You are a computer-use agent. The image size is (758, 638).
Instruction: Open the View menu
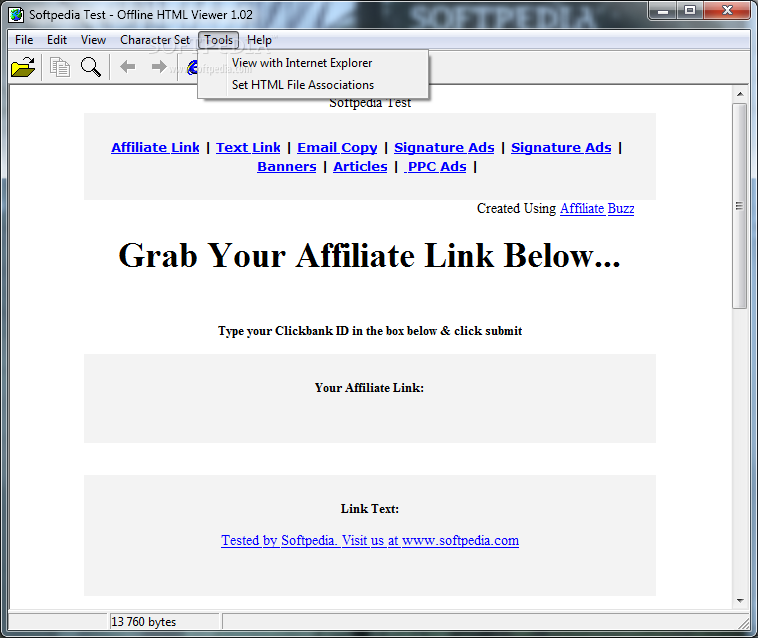pos(93,40)
